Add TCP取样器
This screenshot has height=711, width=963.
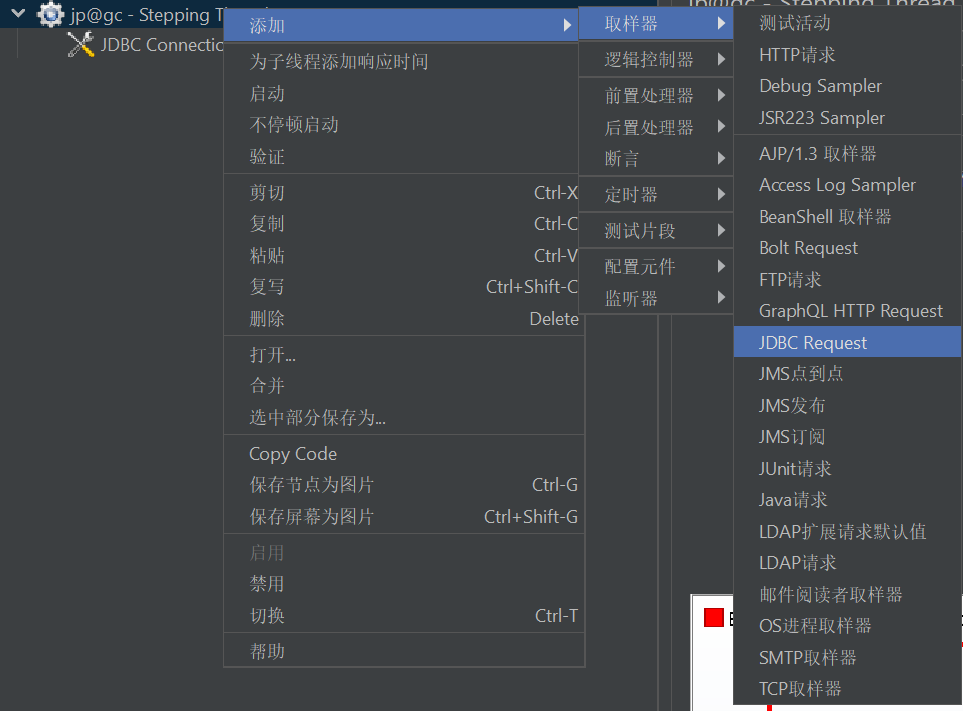coord(848,689)
